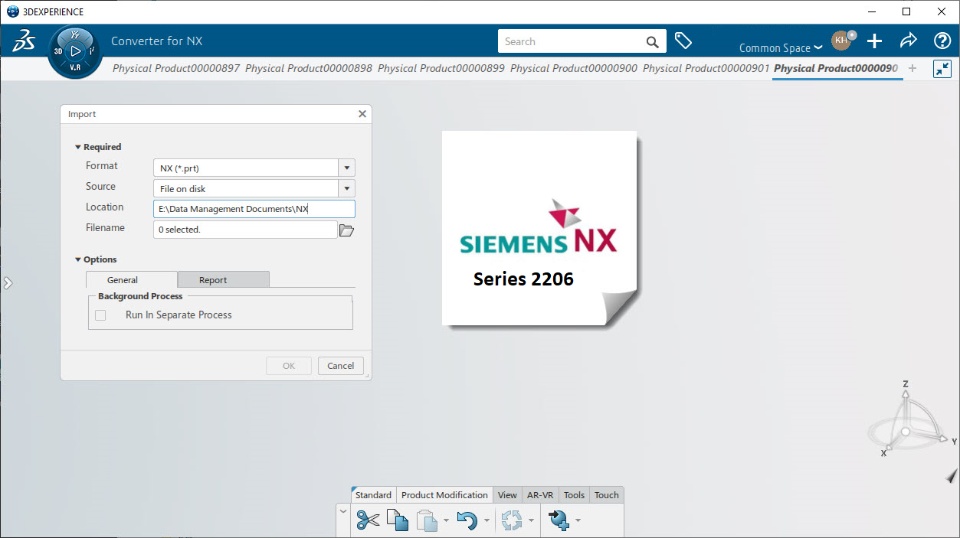The image size is (960, 538).
Task: Click the Location input field
Action: click(254, 209)
